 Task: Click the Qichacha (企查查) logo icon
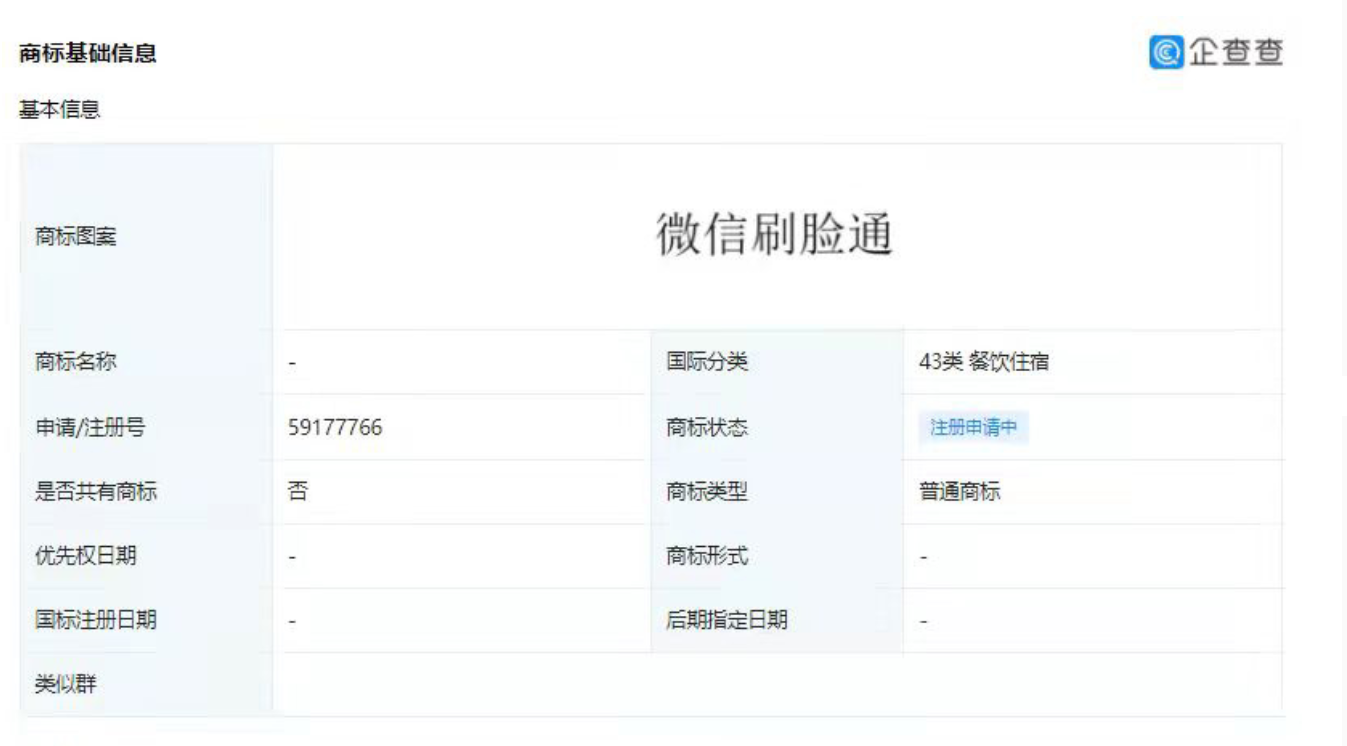[1165, 52]
